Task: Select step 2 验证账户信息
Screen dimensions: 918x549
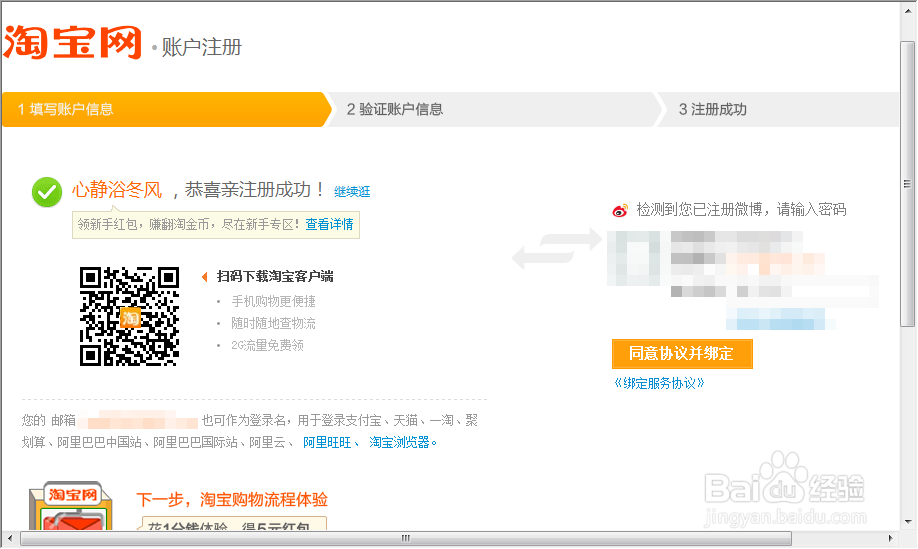Action: pyautogui.click(x=495, y=109)
